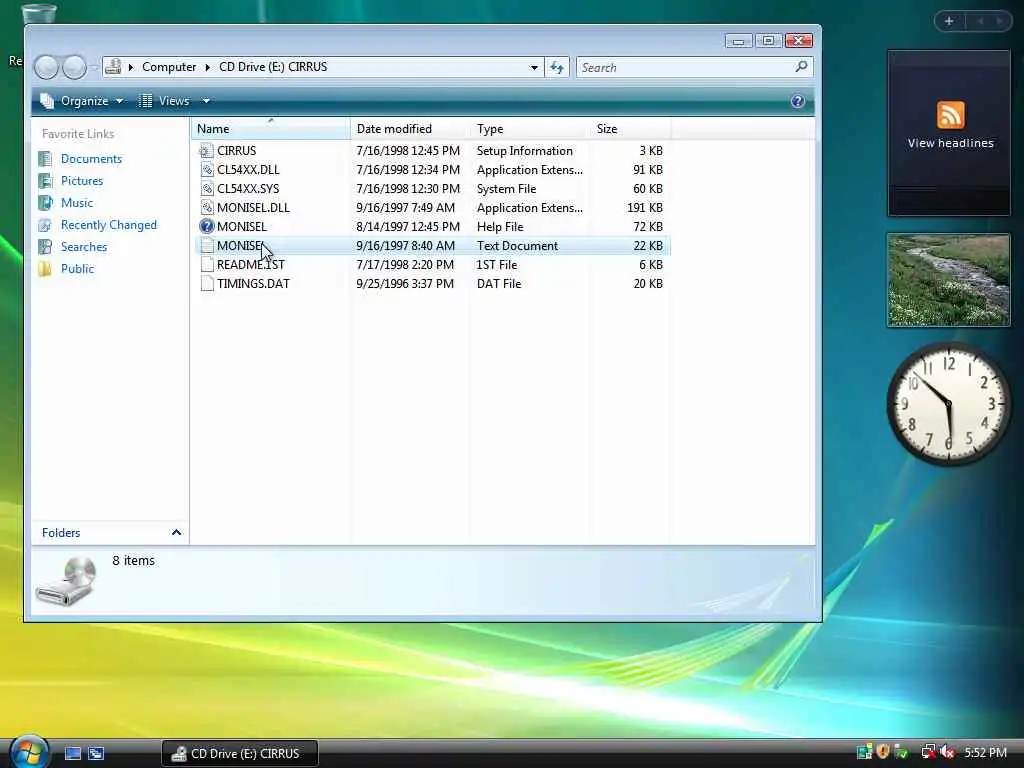Click the README.1ST file icon
1024x768 pixels.
click(x=206, y=264)
